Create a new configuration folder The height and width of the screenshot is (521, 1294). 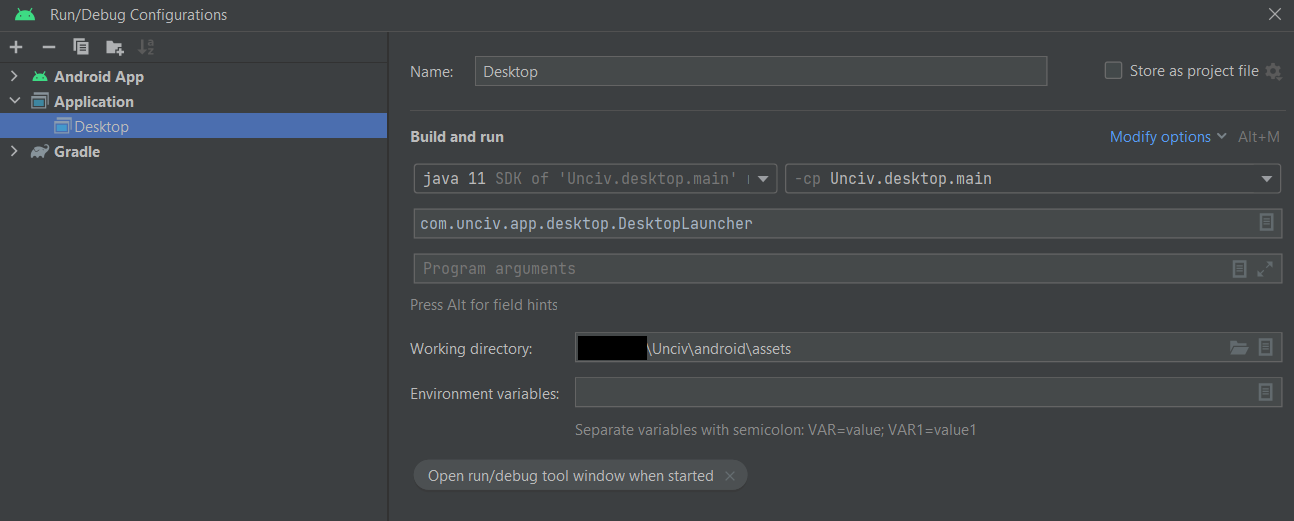pyautogui.click(x=114, y=47)
